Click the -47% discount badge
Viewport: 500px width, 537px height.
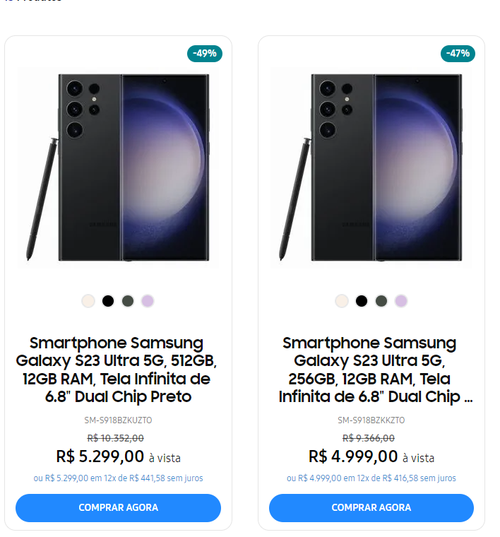tap(458, 53)
